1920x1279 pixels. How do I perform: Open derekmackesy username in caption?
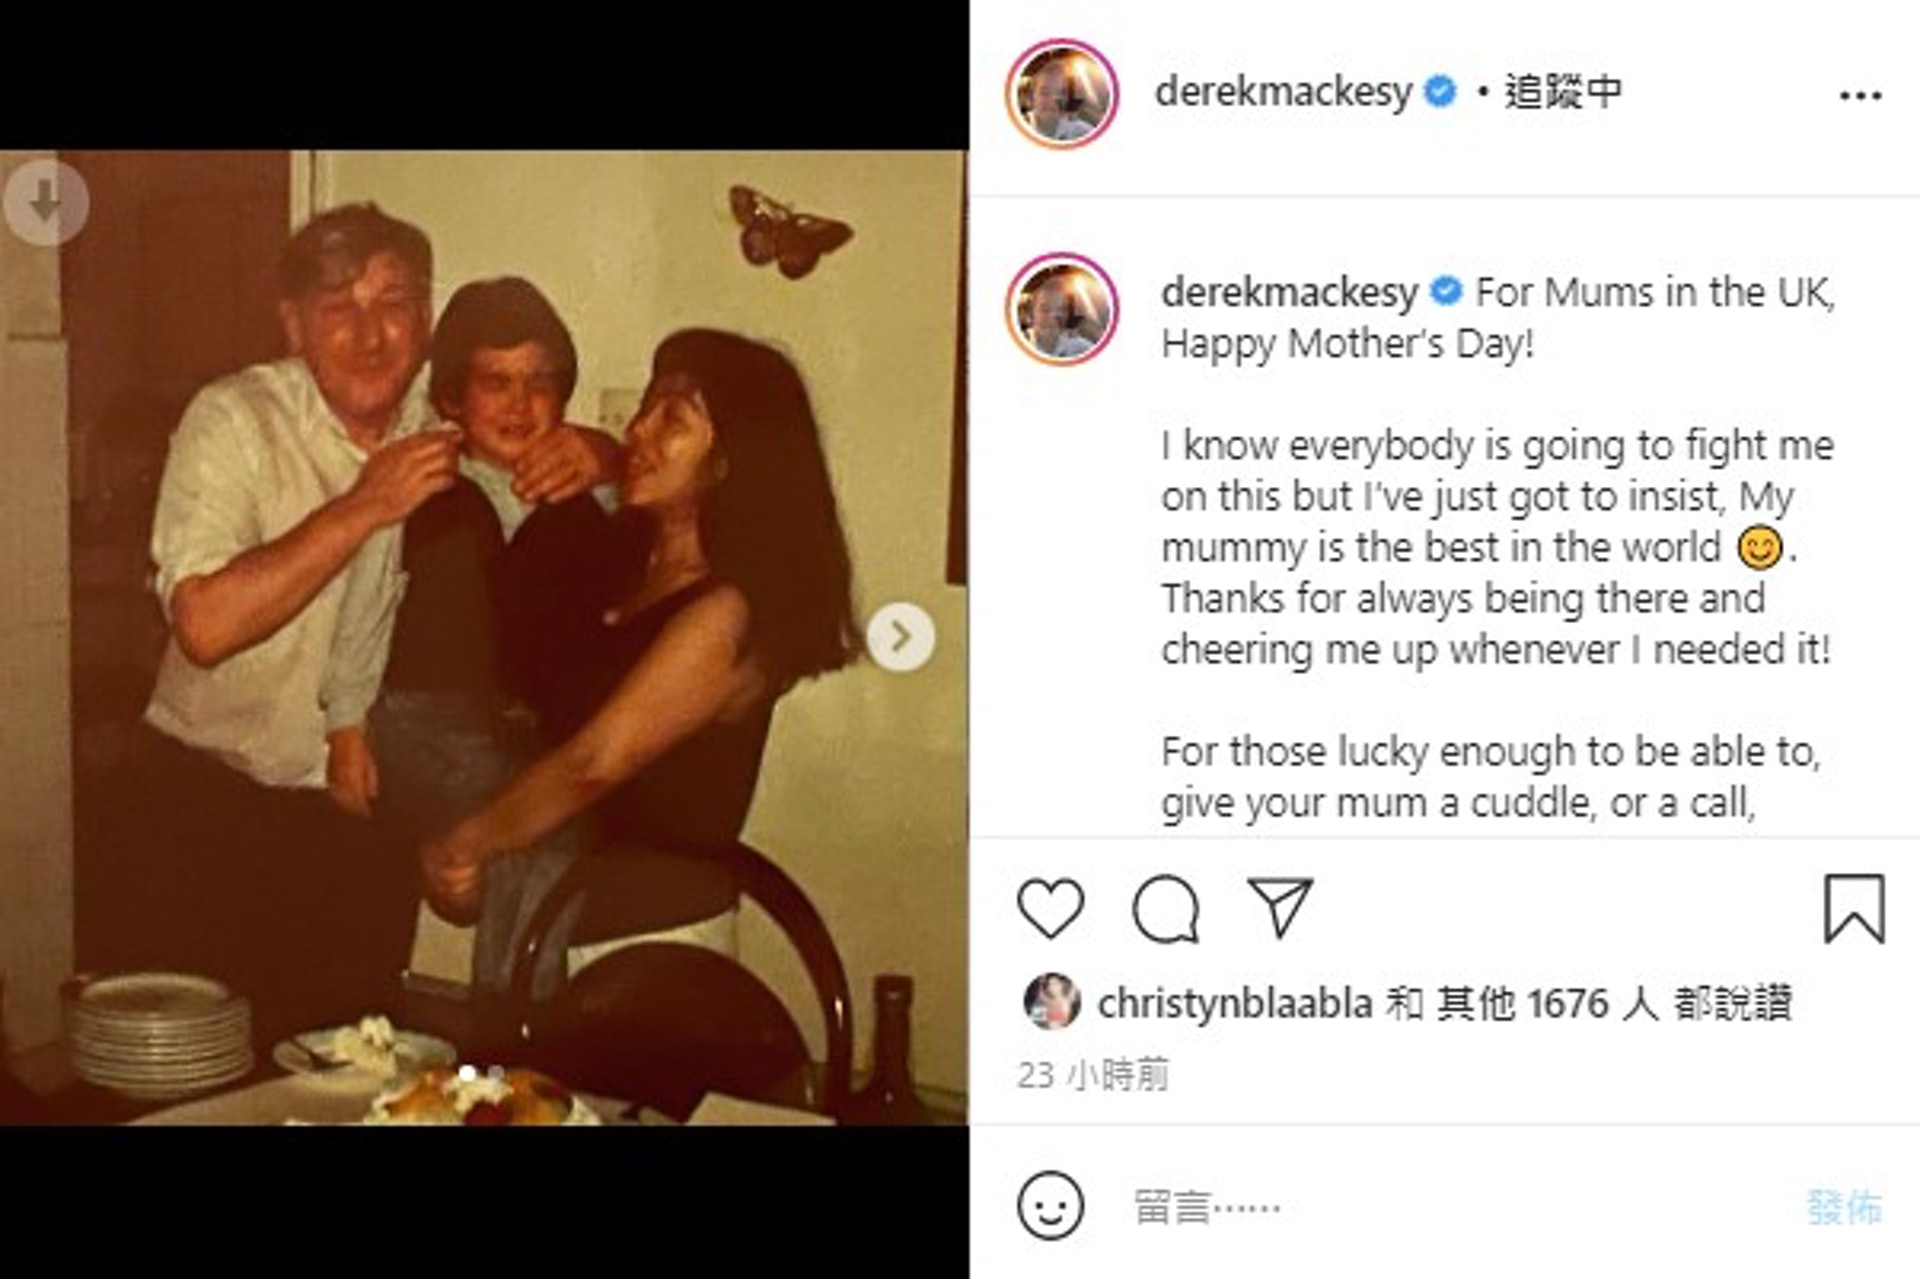pos(1289,293)
